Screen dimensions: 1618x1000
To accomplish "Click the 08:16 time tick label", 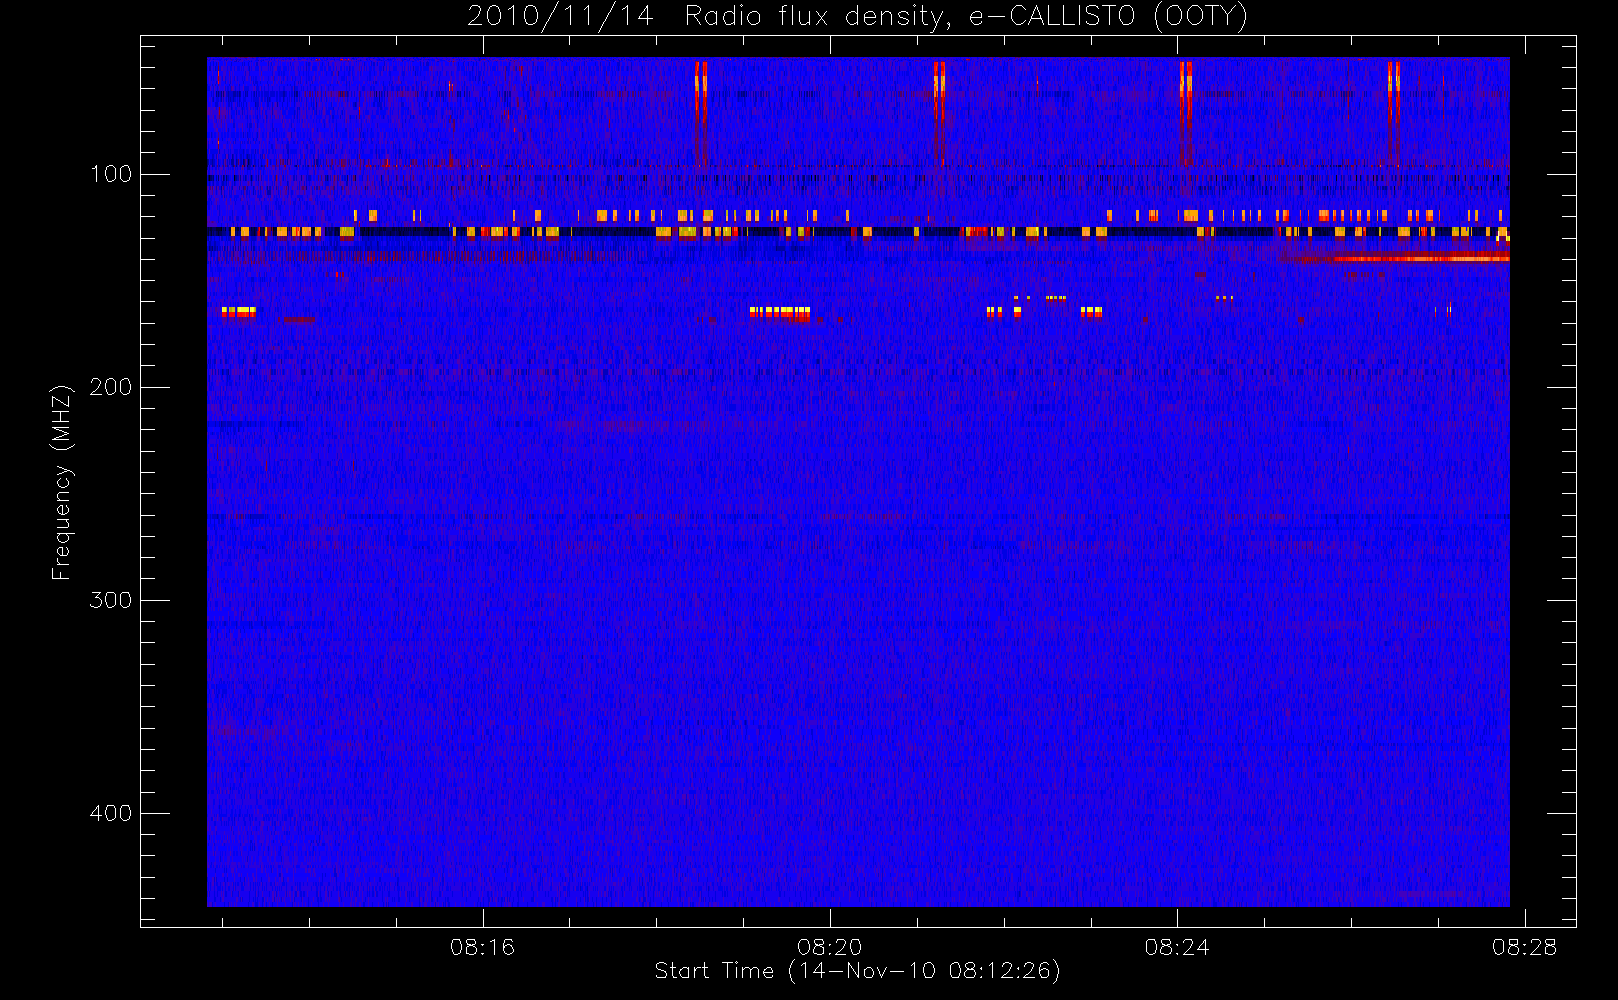I will pyautogui.click(x=482, y=947).
